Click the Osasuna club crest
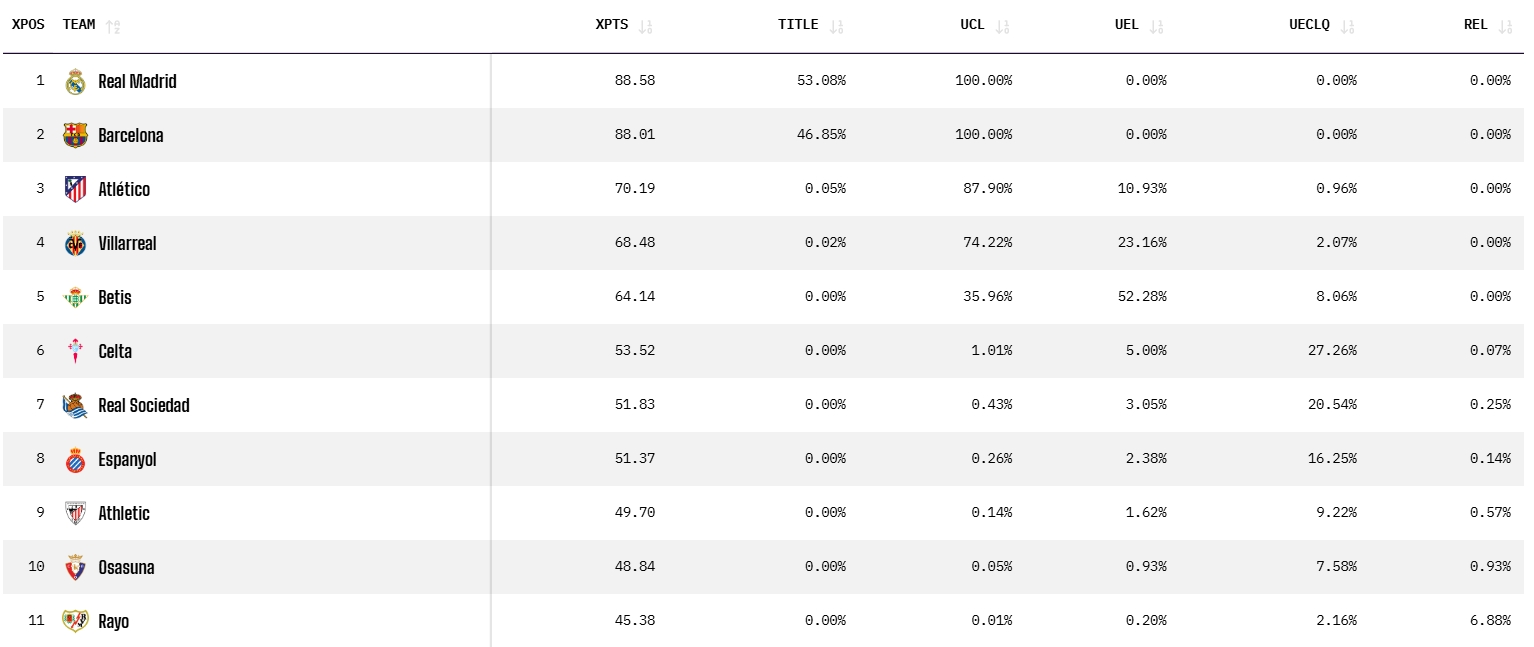Viewport: 1534px width, 647px height. pos(75,567)
